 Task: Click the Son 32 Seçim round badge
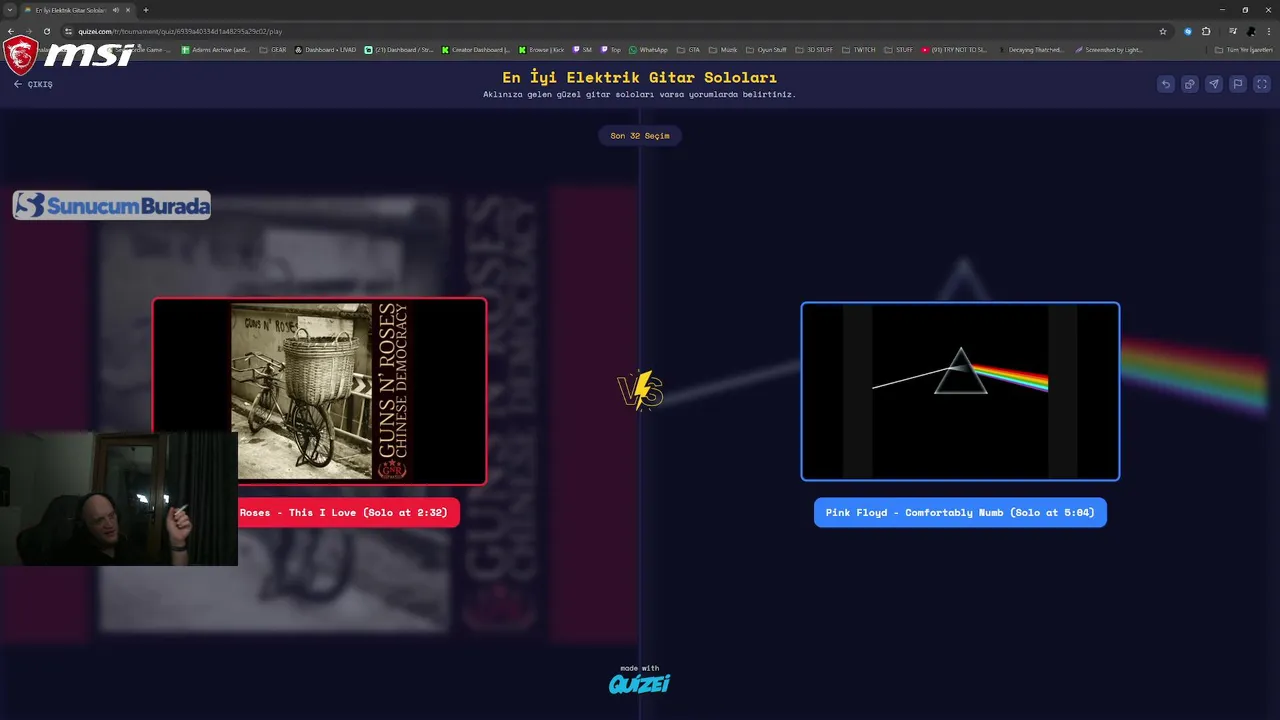(640, 135)
